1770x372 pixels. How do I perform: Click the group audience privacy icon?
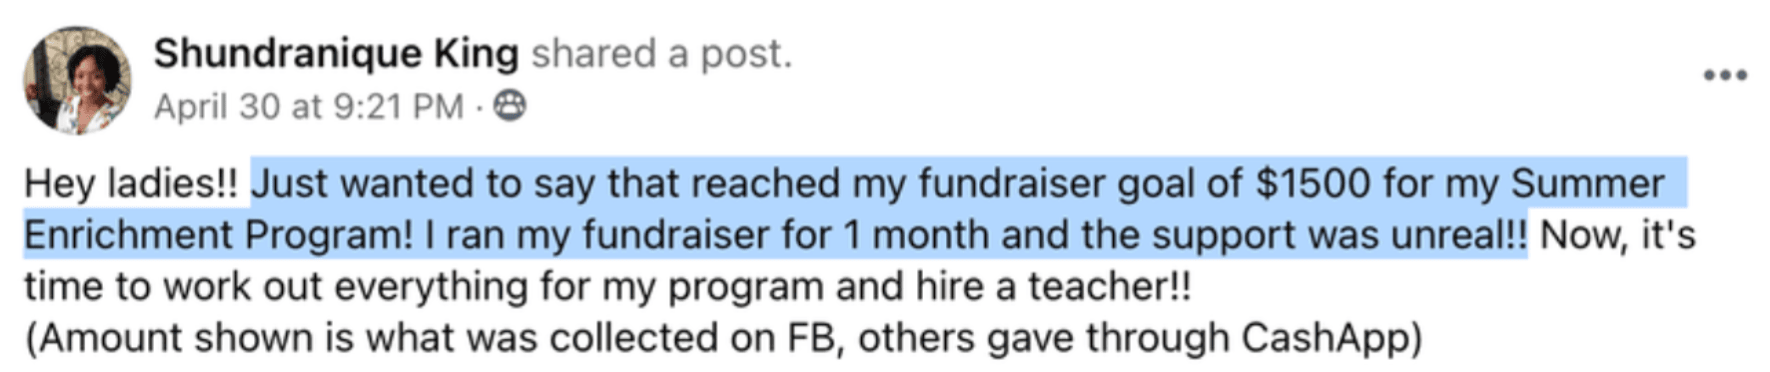510,105
